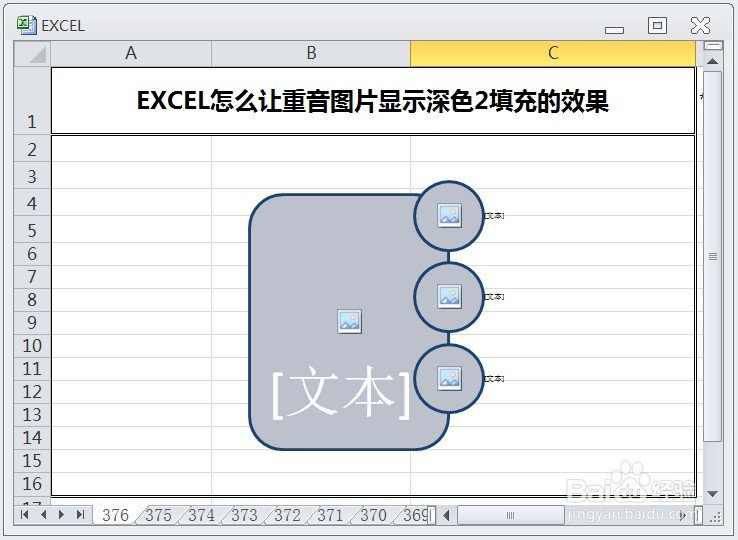Image resolution: width=738 pixels, height=540 pixels.
Task: Click [文本] label beside bottom circle
Action: coord(494,379)
